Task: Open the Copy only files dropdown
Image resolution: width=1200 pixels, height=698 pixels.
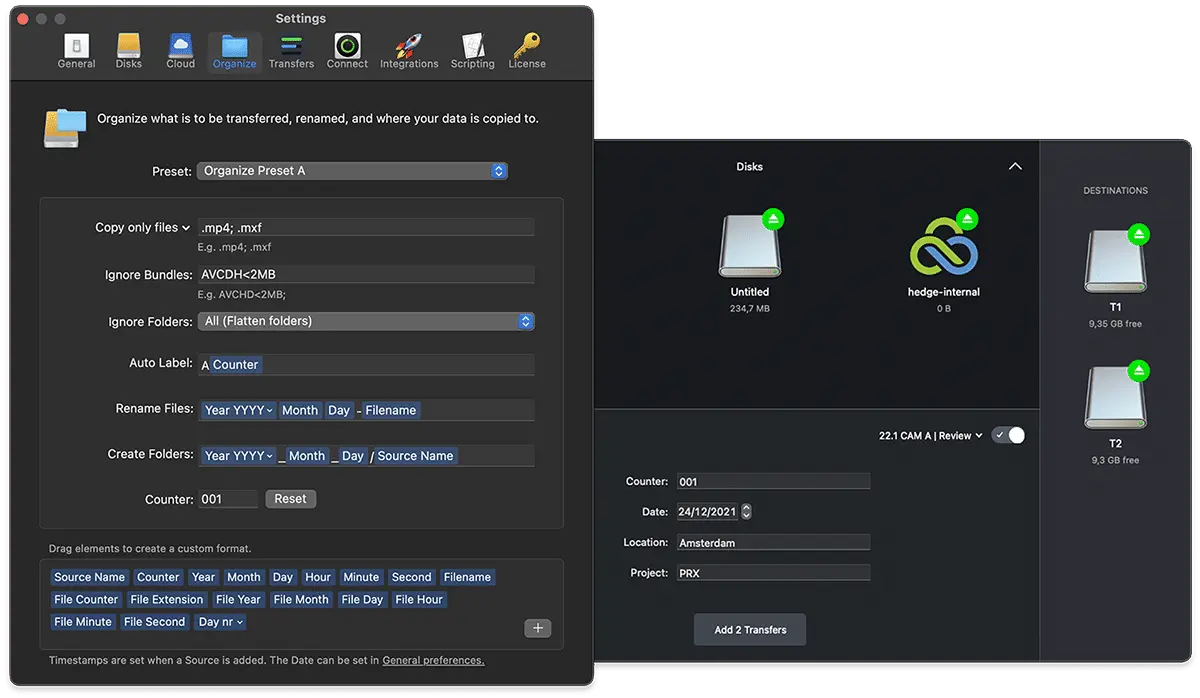Action: tap(142, 228)
